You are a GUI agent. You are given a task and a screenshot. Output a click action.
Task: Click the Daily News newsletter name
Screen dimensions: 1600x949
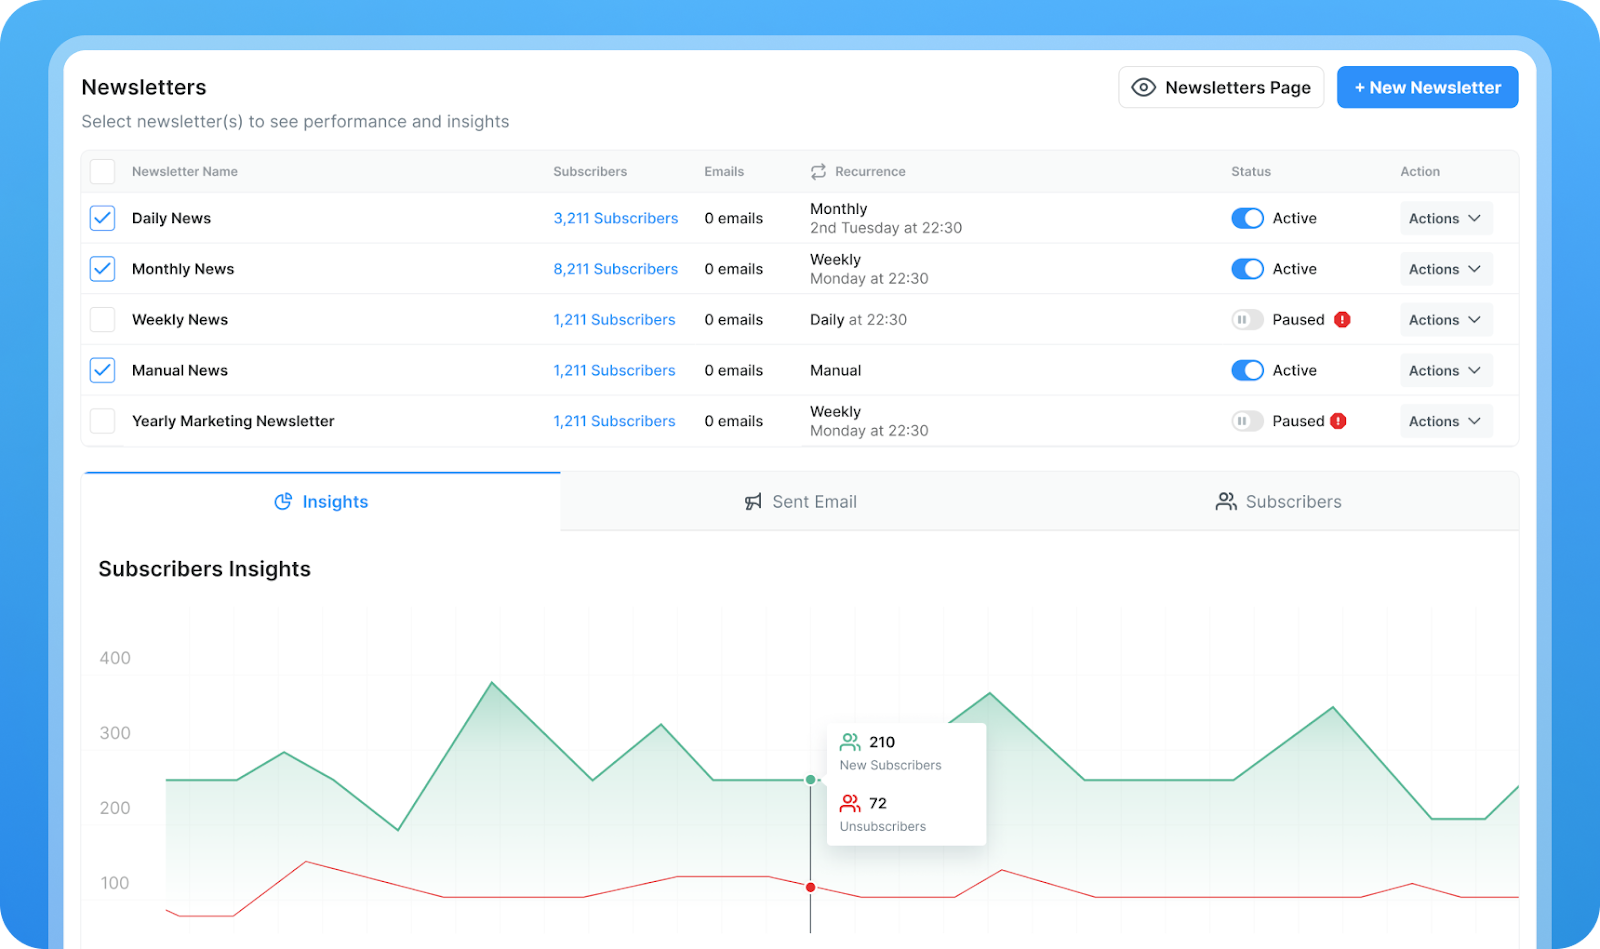click(171, 218)
